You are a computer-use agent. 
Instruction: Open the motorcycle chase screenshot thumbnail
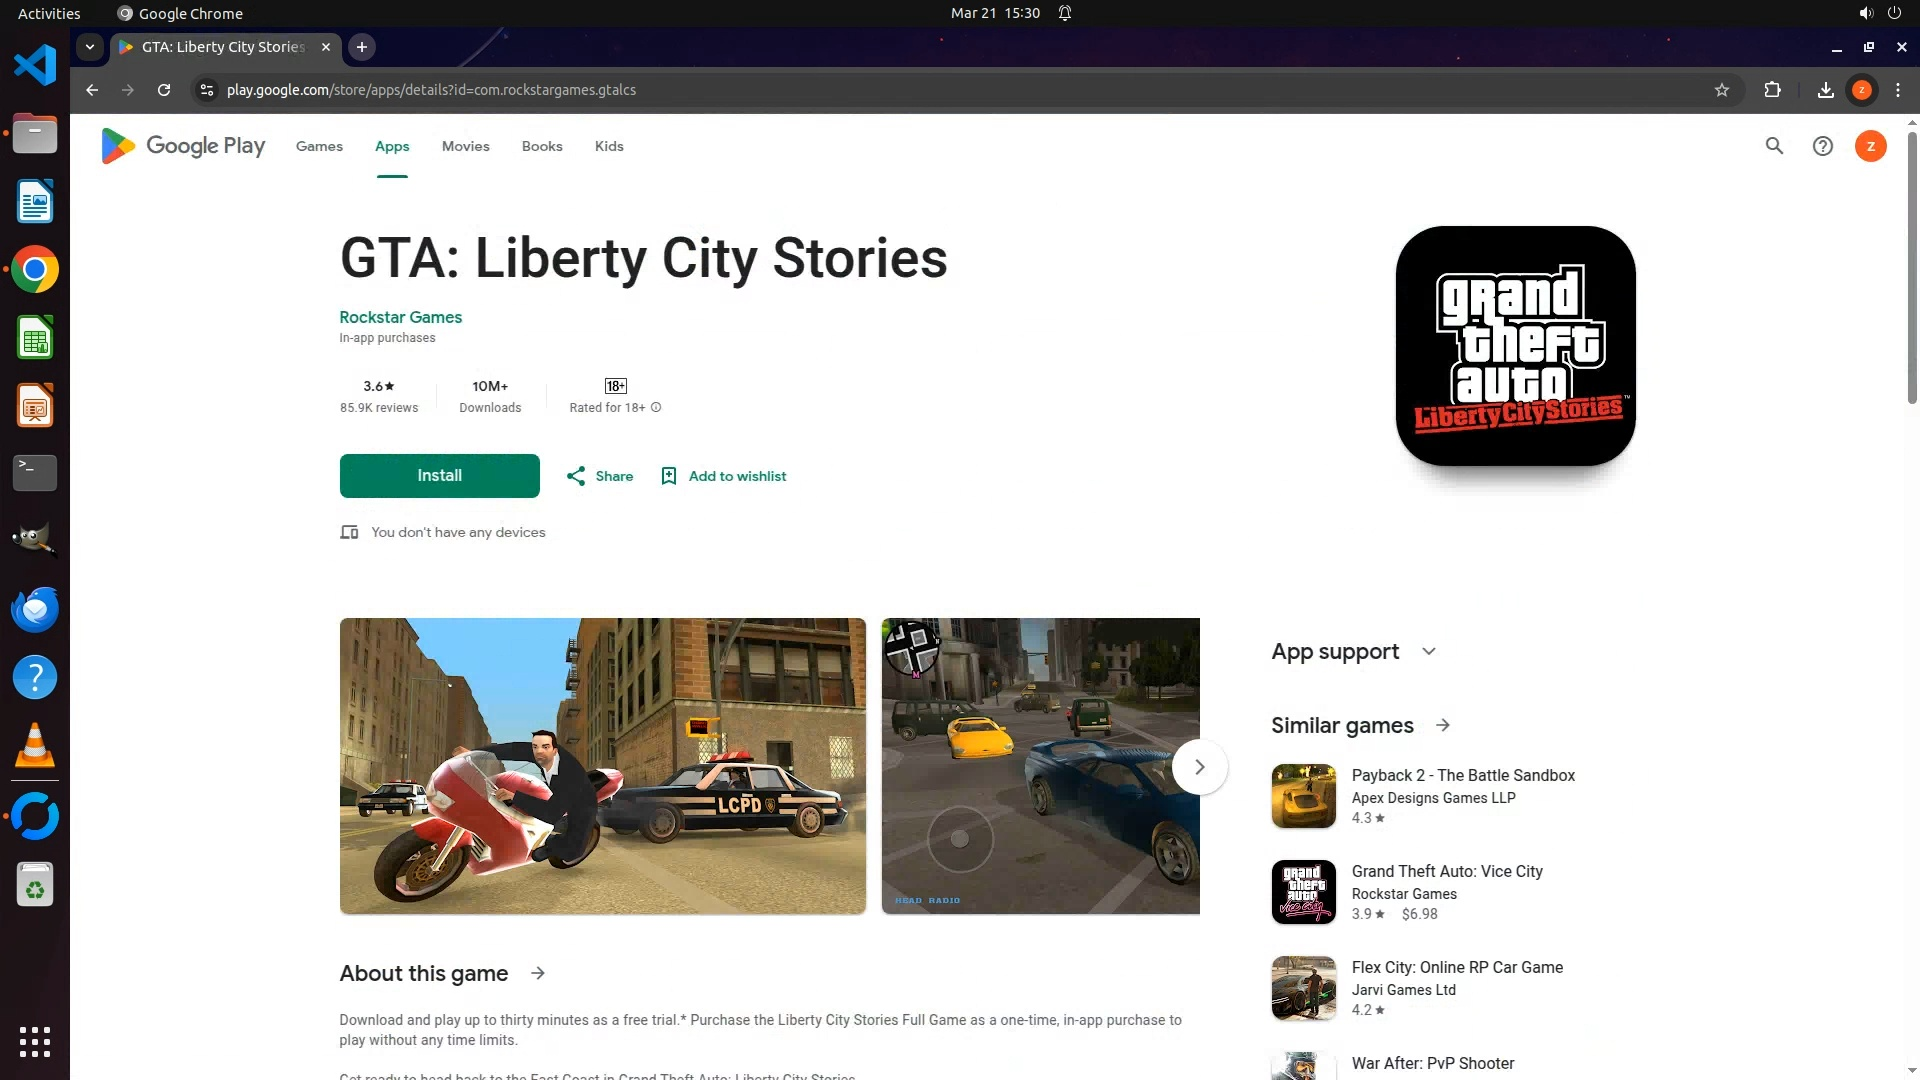[602, 766]
